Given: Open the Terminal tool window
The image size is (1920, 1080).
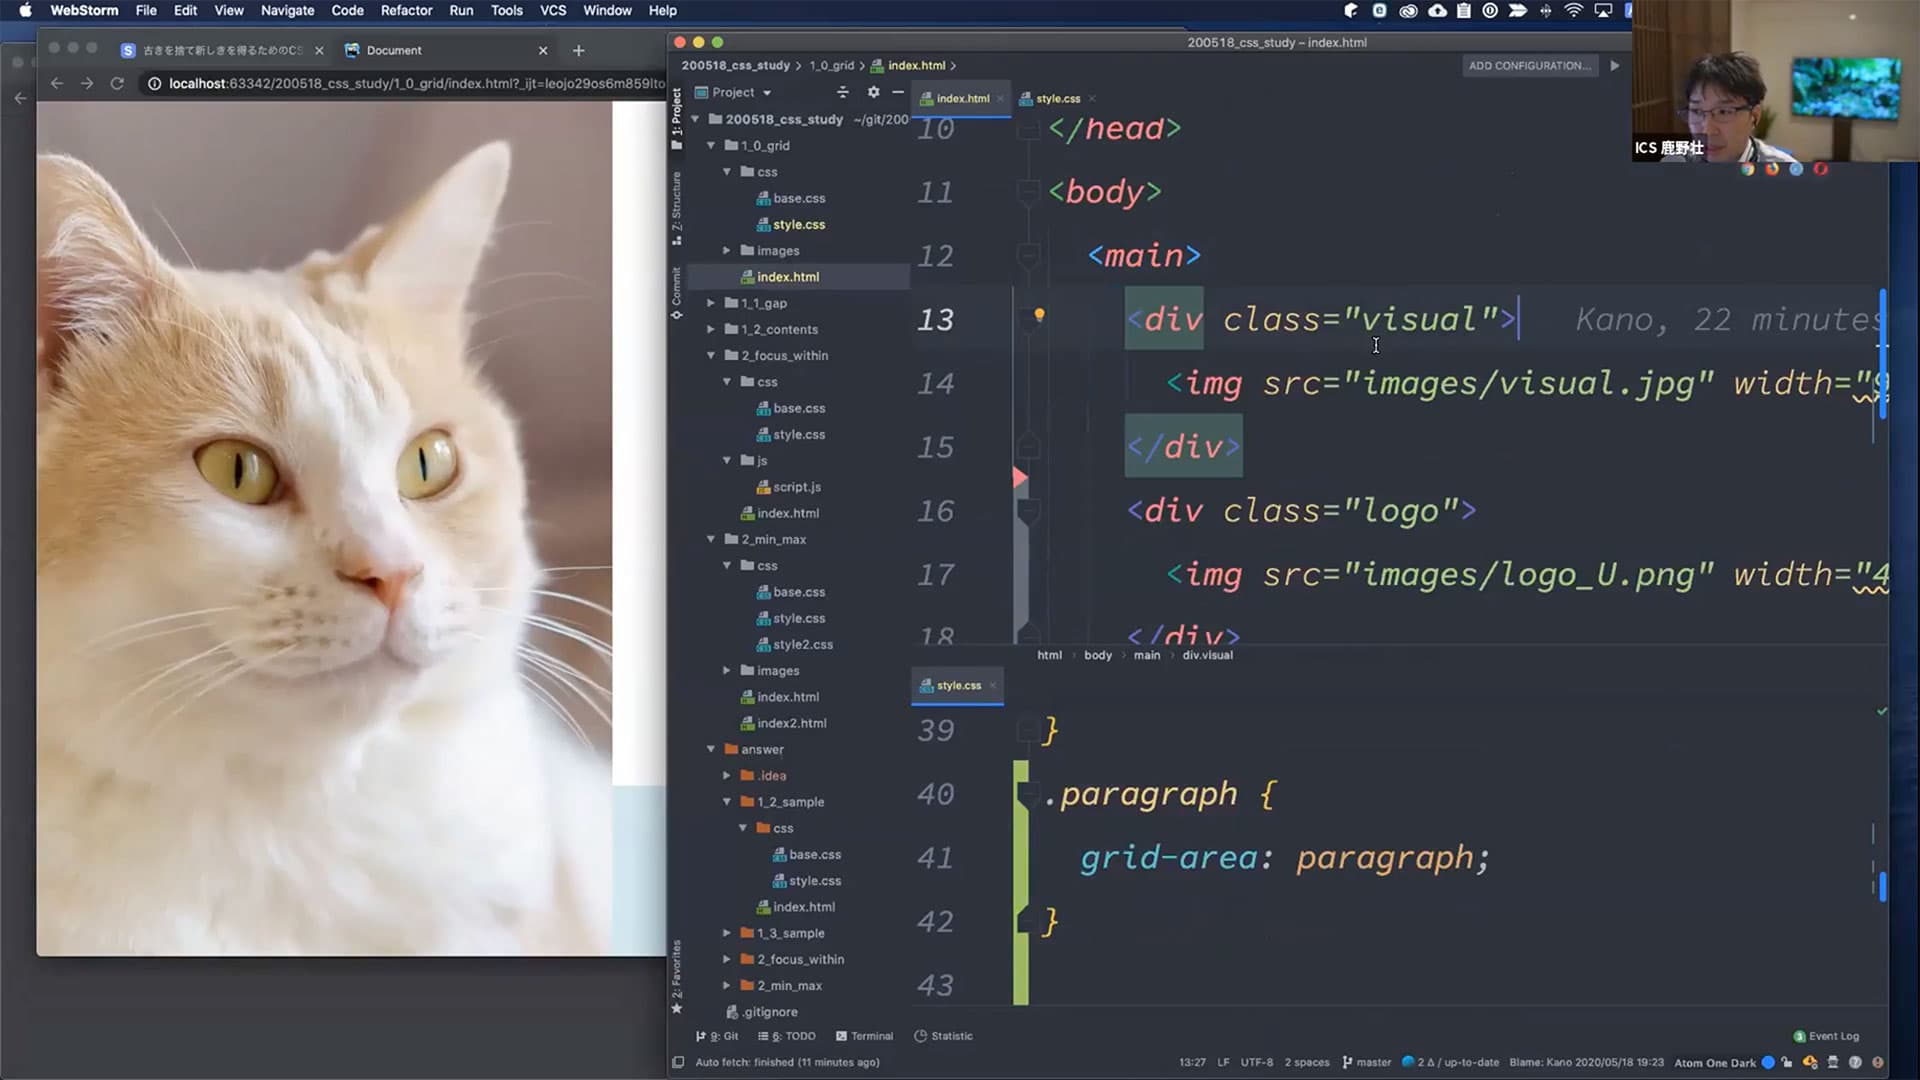Looking at the screenshot, I should [864, 1036].
